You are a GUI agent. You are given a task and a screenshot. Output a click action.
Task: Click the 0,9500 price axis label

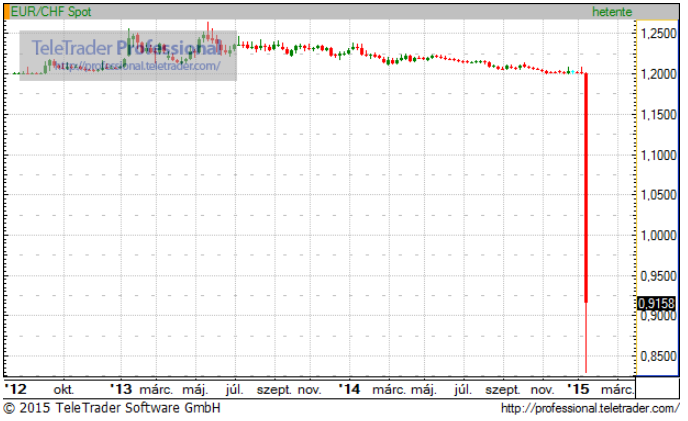pyautogui.click(x=659, y=276)
